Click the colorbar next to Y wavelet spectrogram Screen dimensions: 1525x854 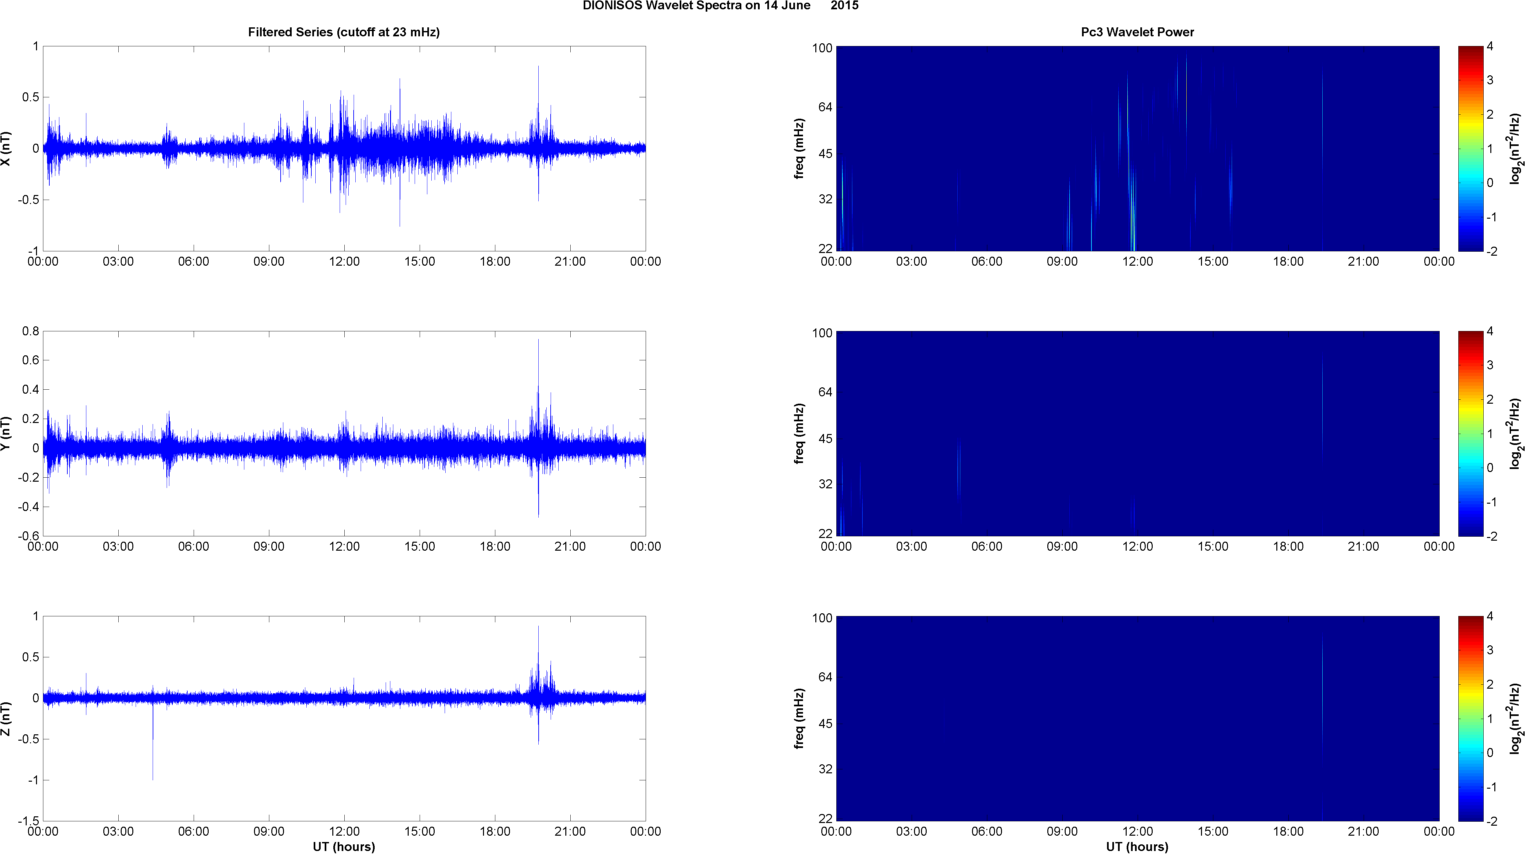(1470, 434)
